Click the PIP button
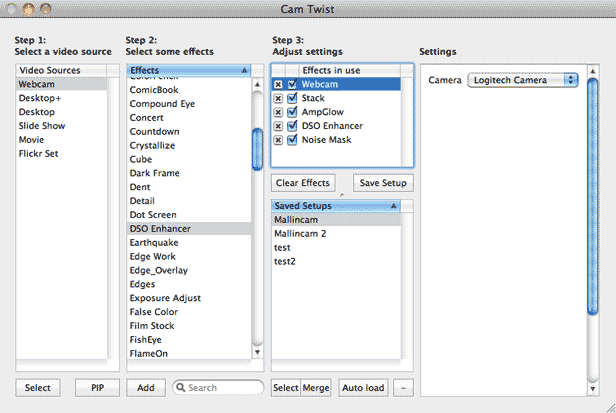This screenshot has width=616, height=413. (97, 387)
